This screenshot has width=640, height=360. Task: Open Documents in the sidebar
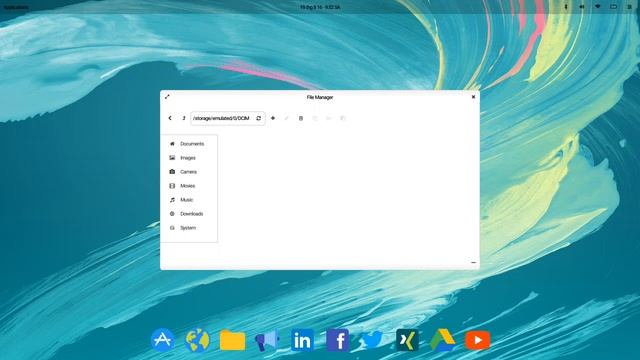(189, 144)
